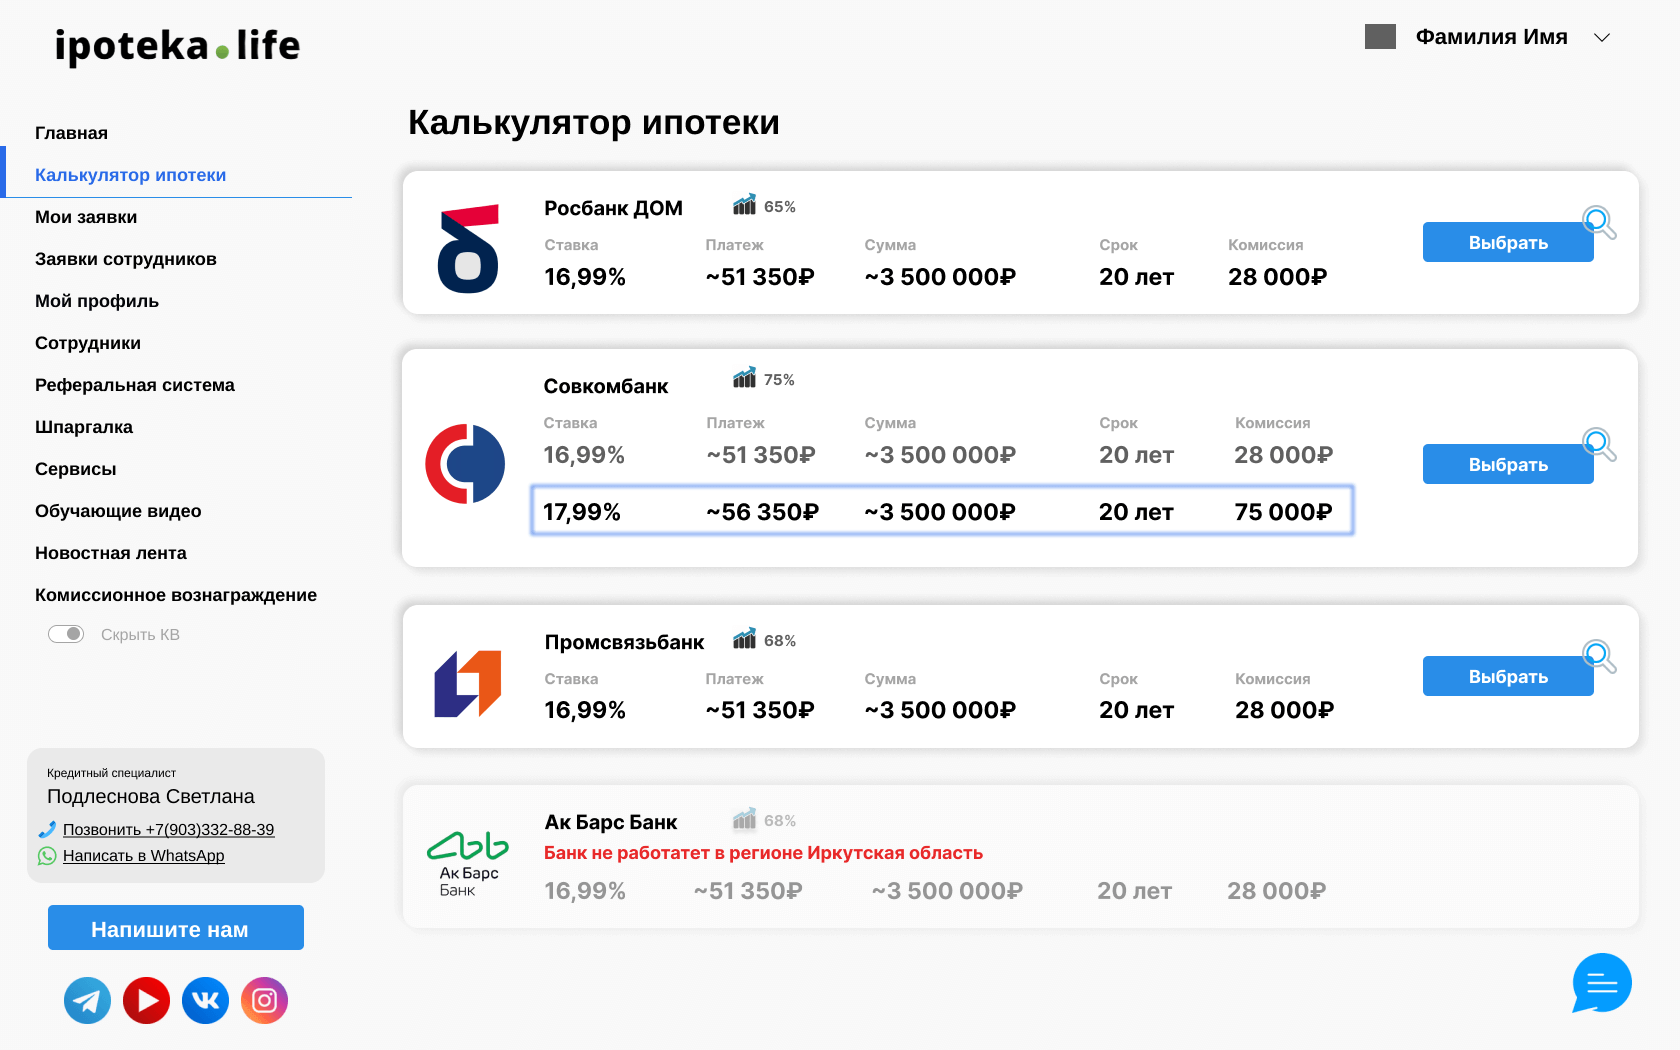Click the YouTube icon in the sidebar

point(146,1000)
